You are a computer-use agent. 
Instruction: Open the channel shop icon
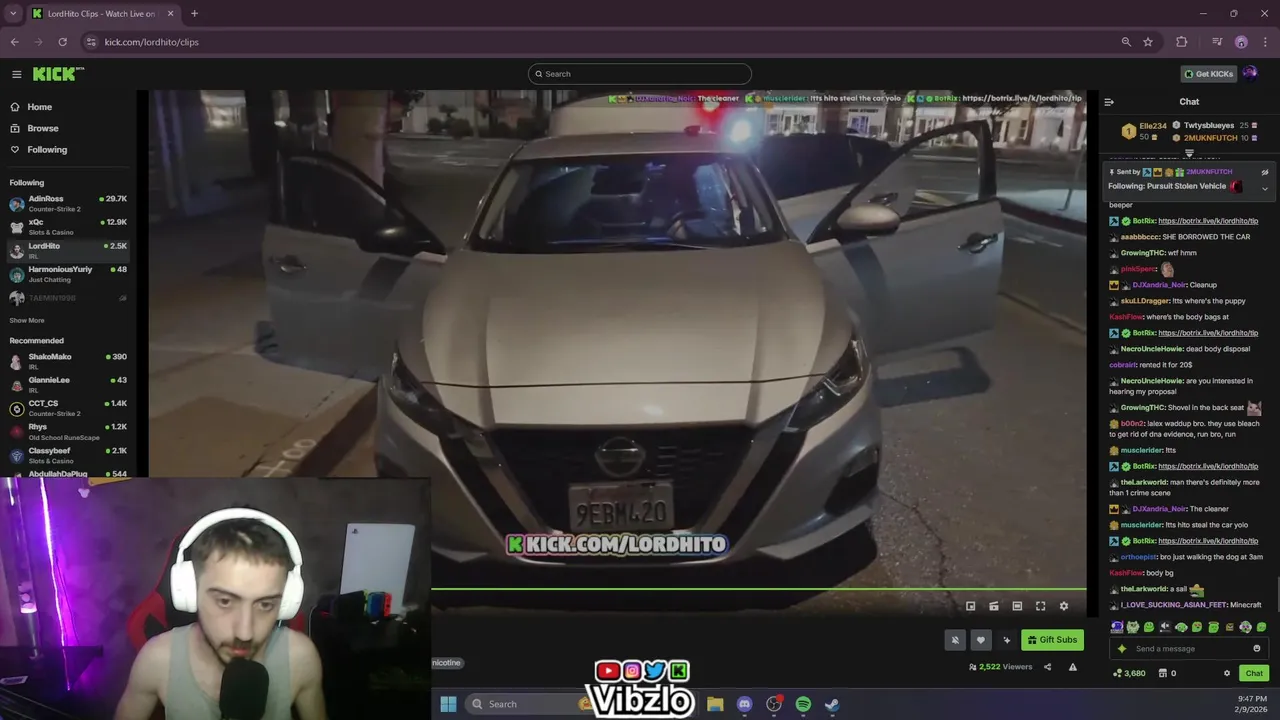pyautogui.click(x=1162, y=673)
